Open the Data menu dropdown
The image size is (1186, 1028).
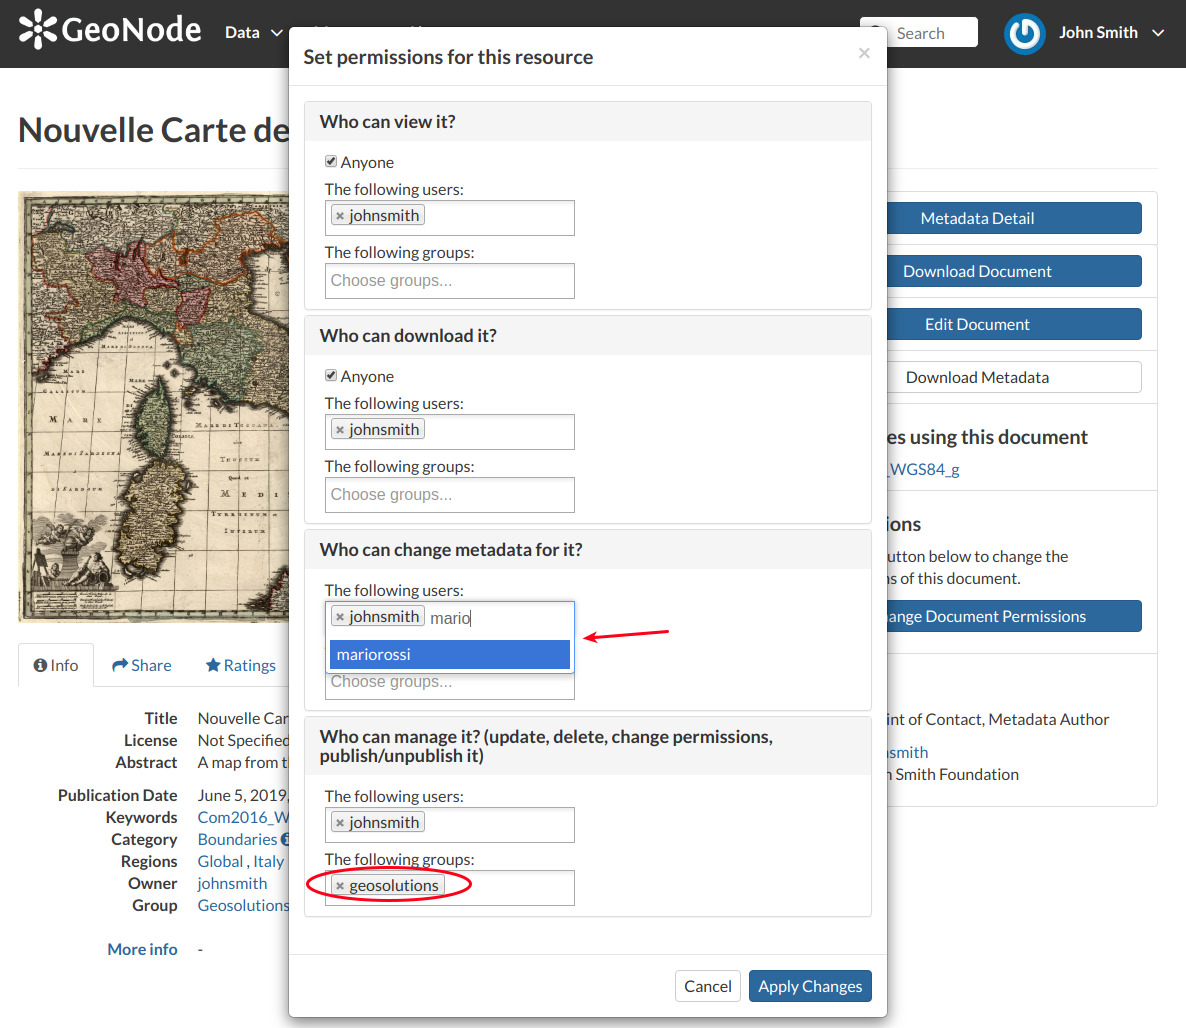point(253,33)
